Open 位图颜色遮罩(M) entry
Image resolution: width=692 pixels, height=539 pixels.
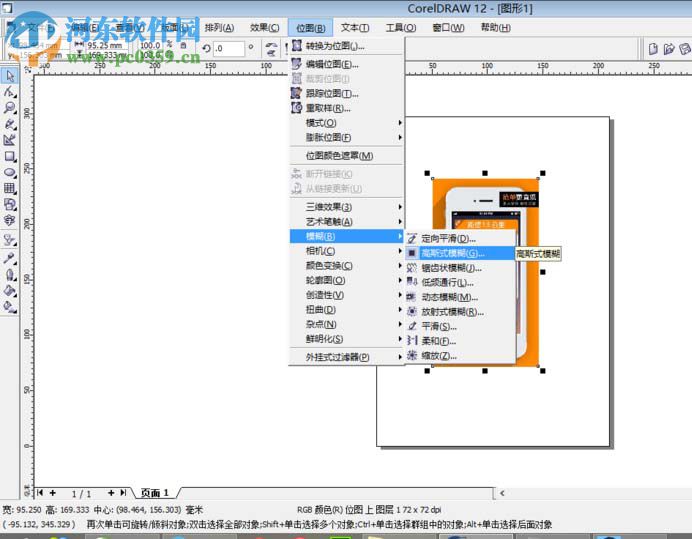coord(346,156)
